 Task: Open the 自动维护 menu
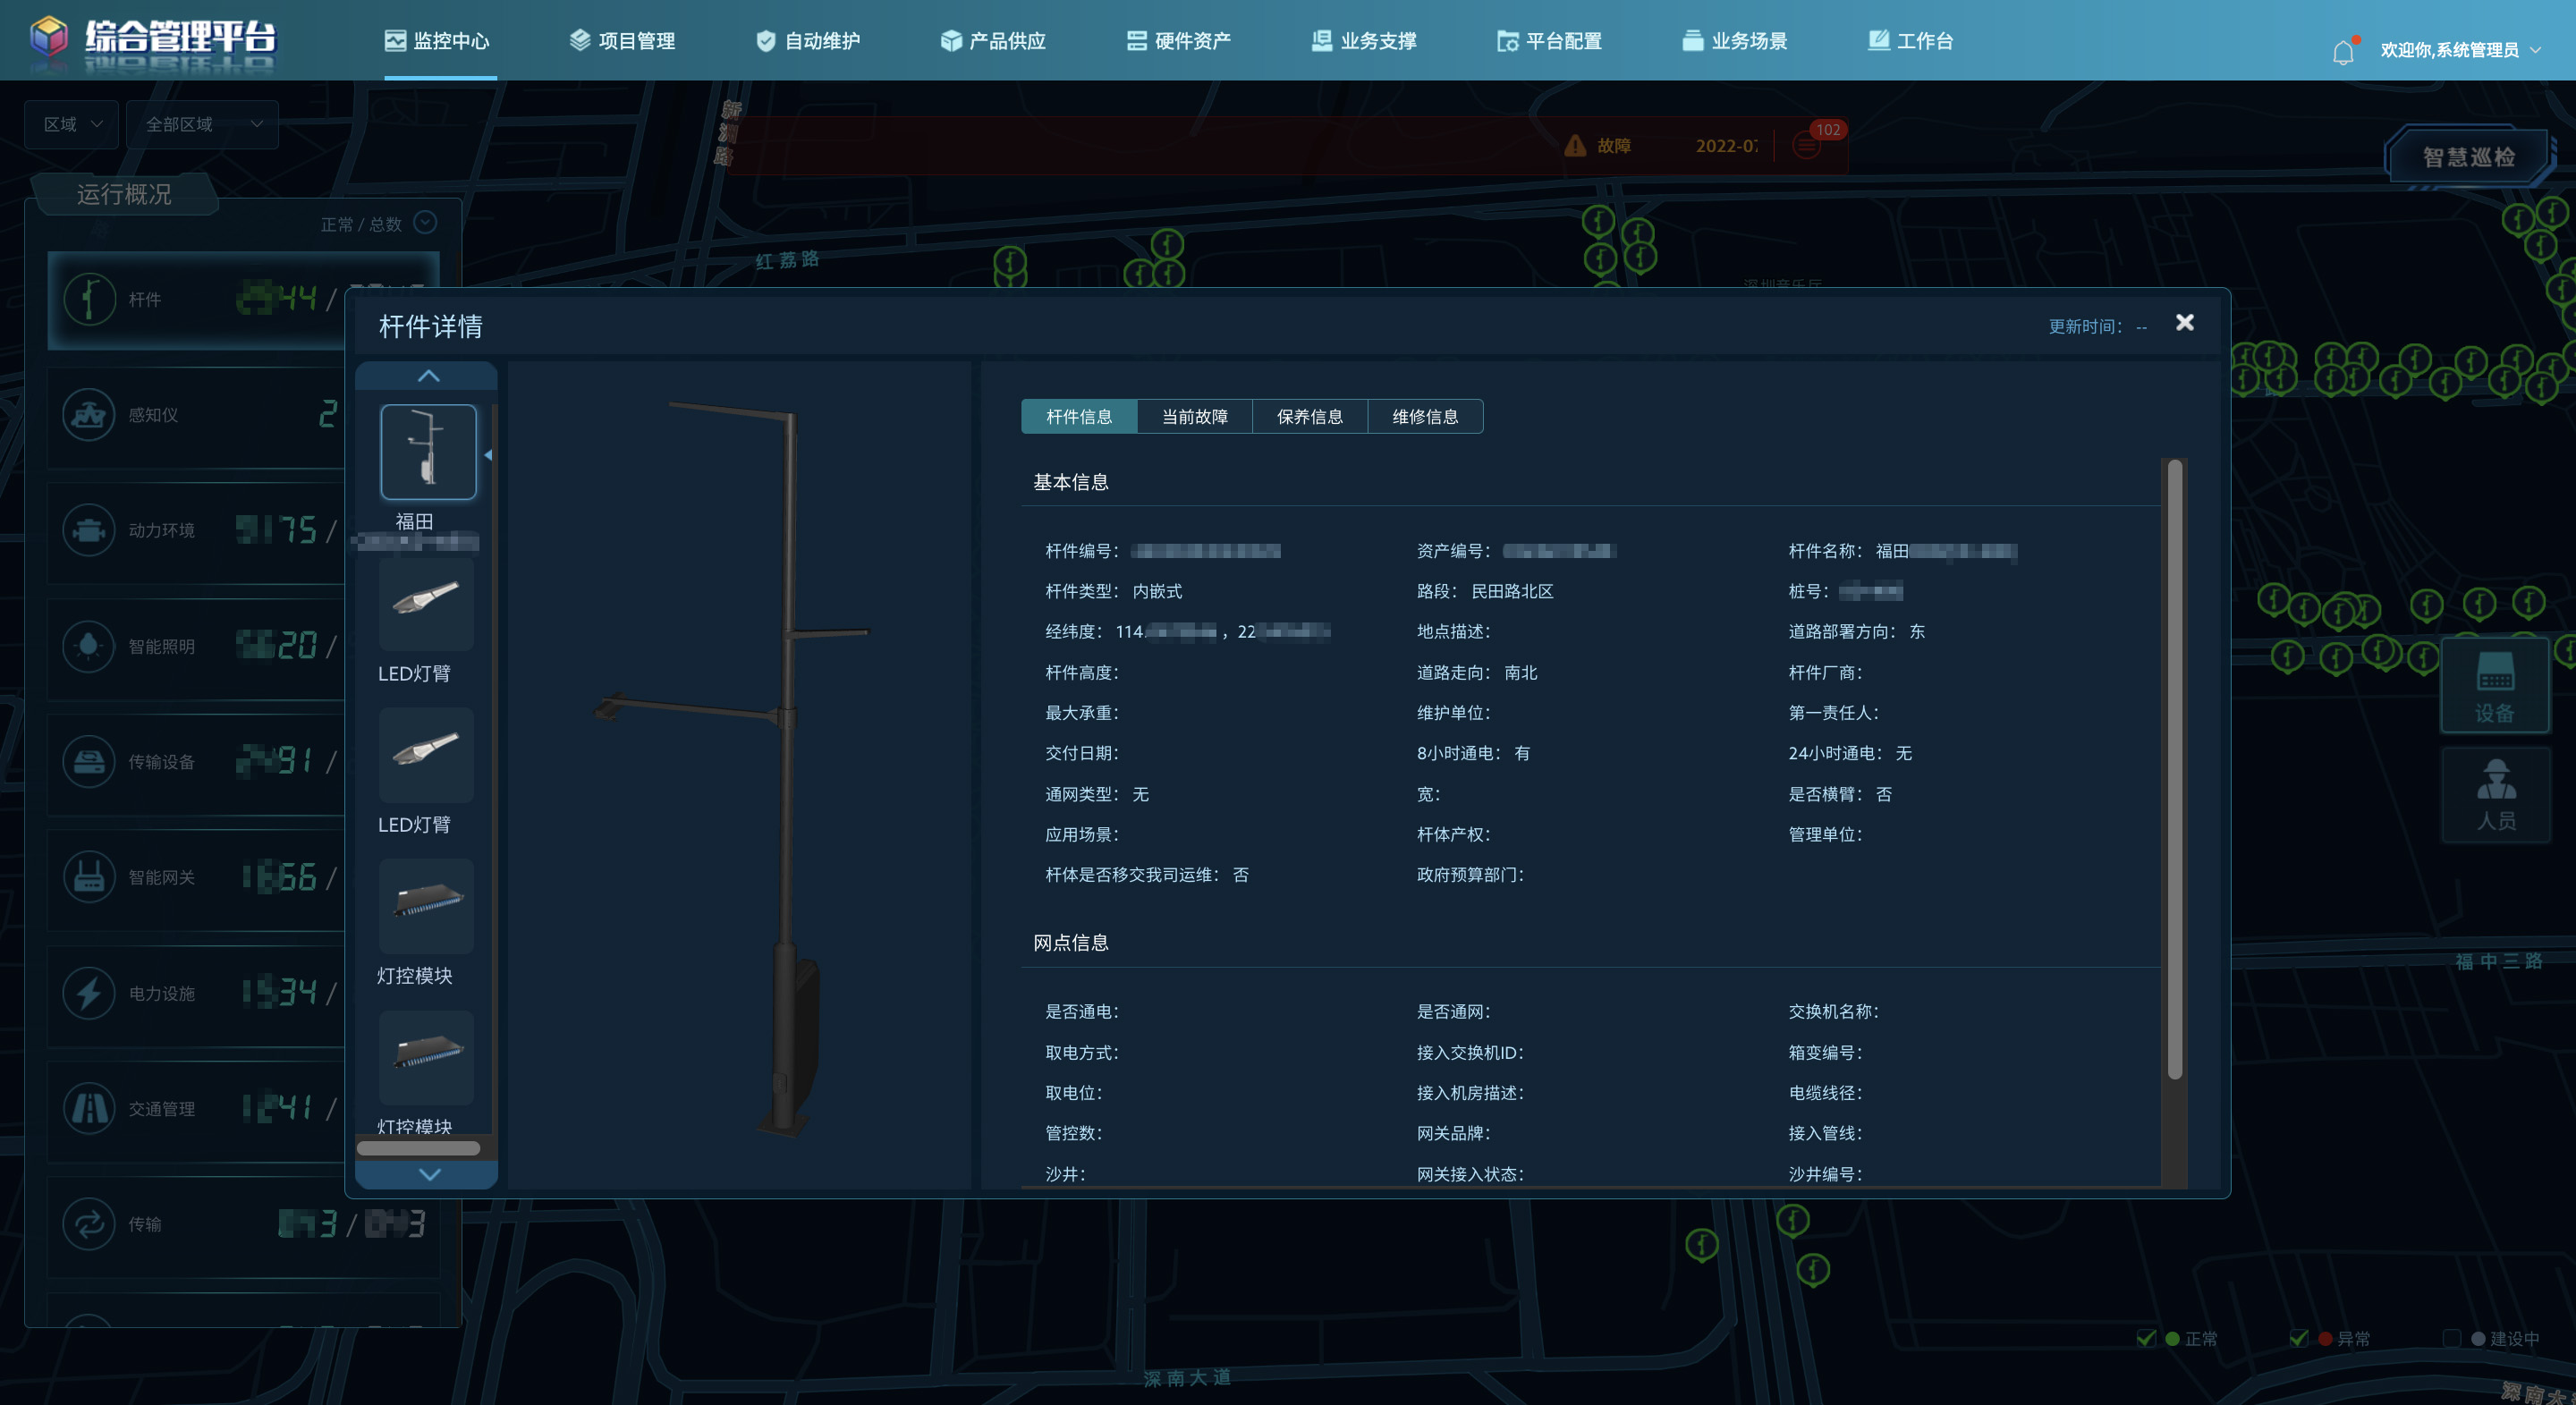[x=808, y=41]
